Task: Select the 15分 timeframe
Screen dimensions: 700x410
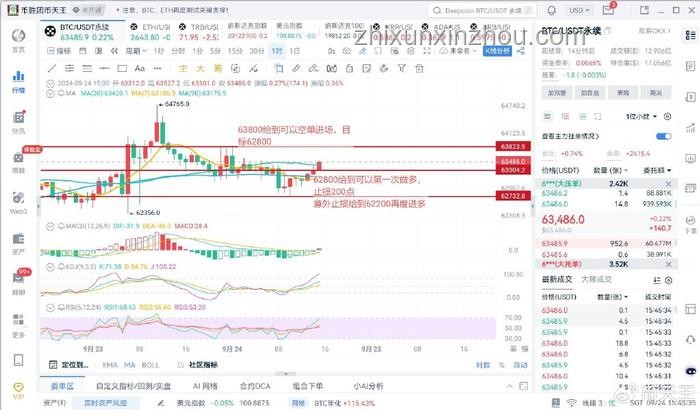Action: pos(235,51)
